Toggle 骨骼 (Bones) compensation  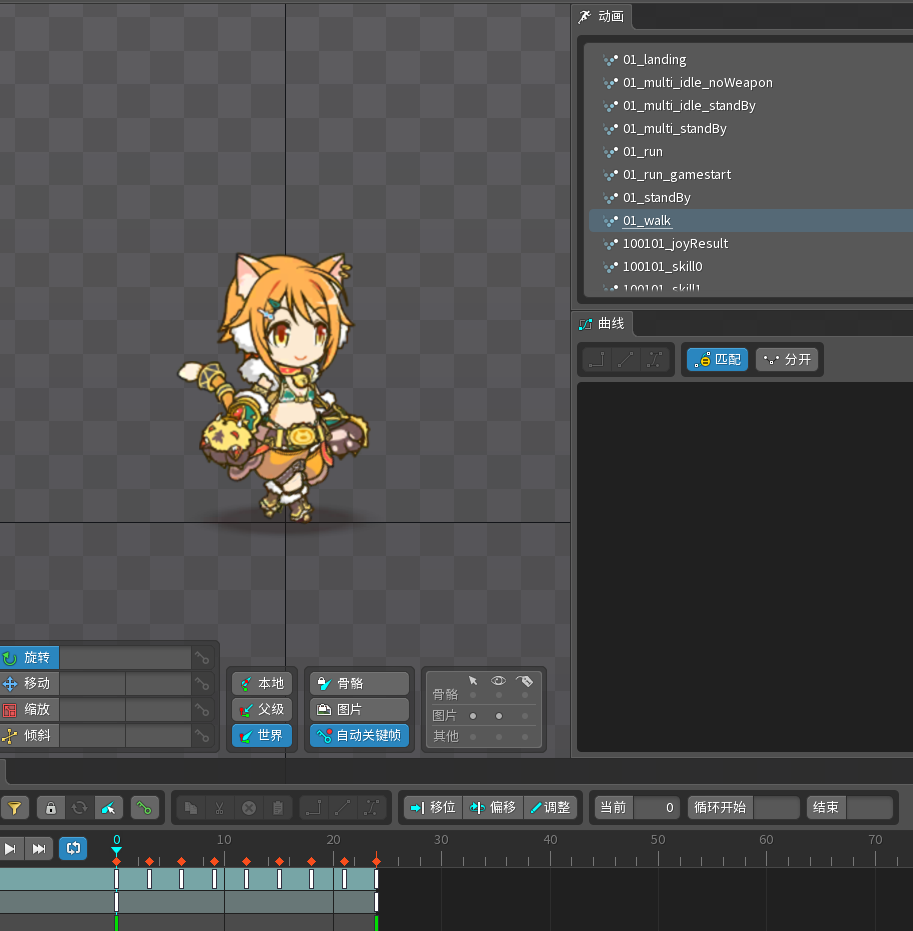[359, 683]
